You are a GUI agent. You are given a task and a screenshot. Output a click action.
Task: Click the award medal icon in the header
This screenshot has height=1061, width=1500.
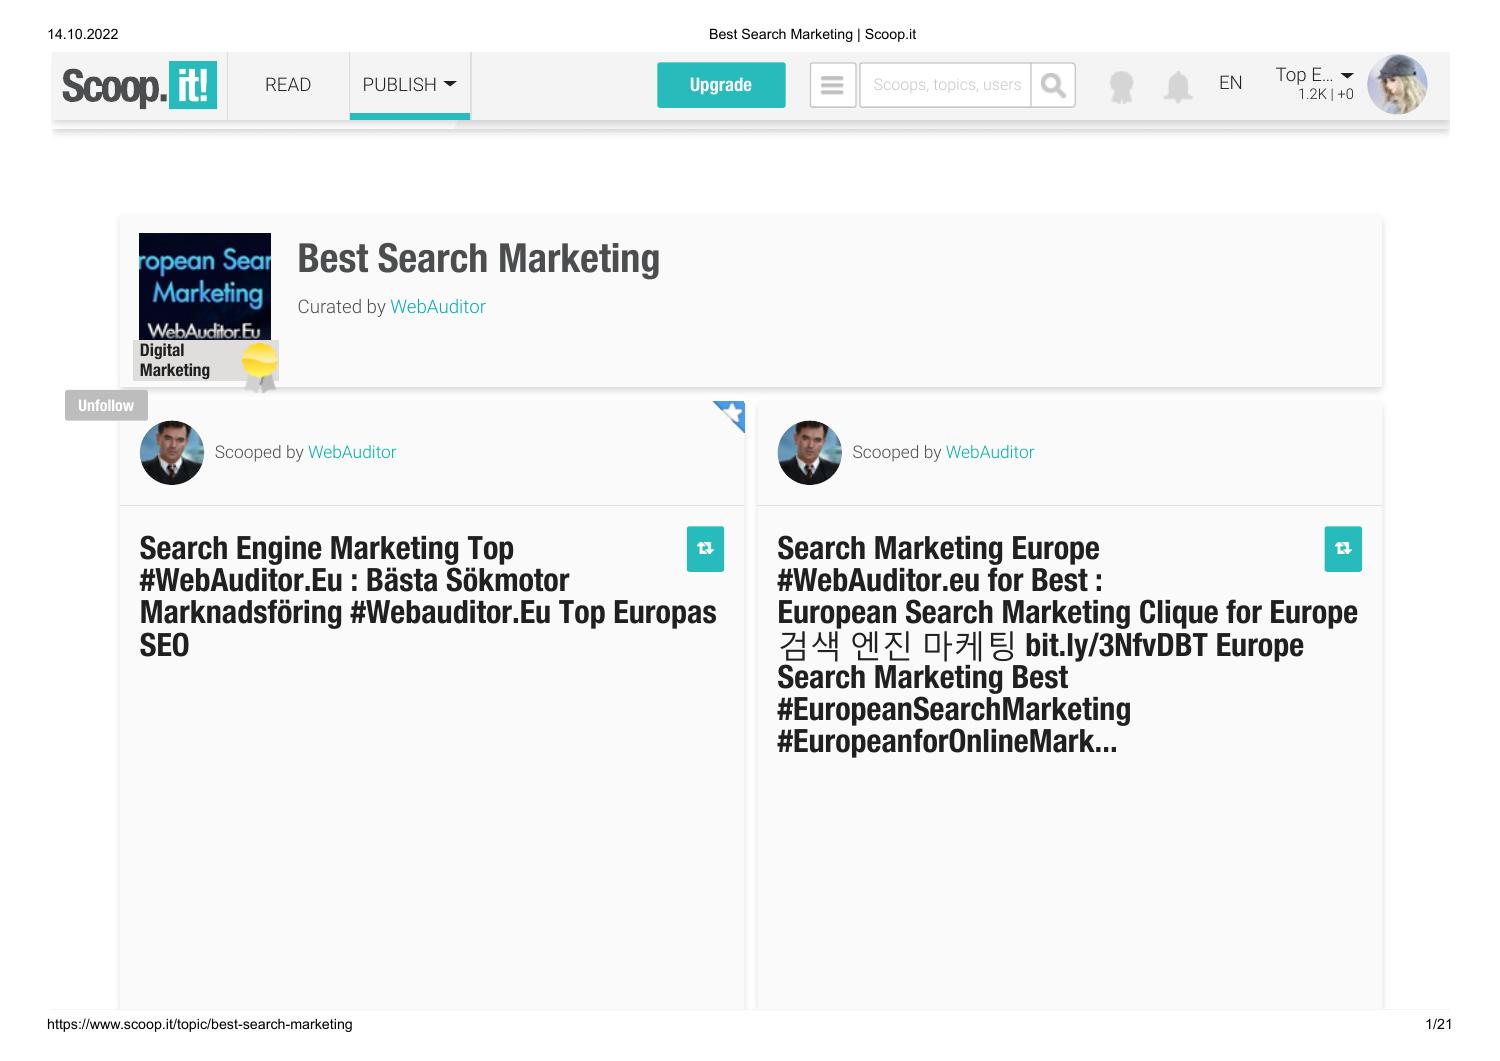1121,87
